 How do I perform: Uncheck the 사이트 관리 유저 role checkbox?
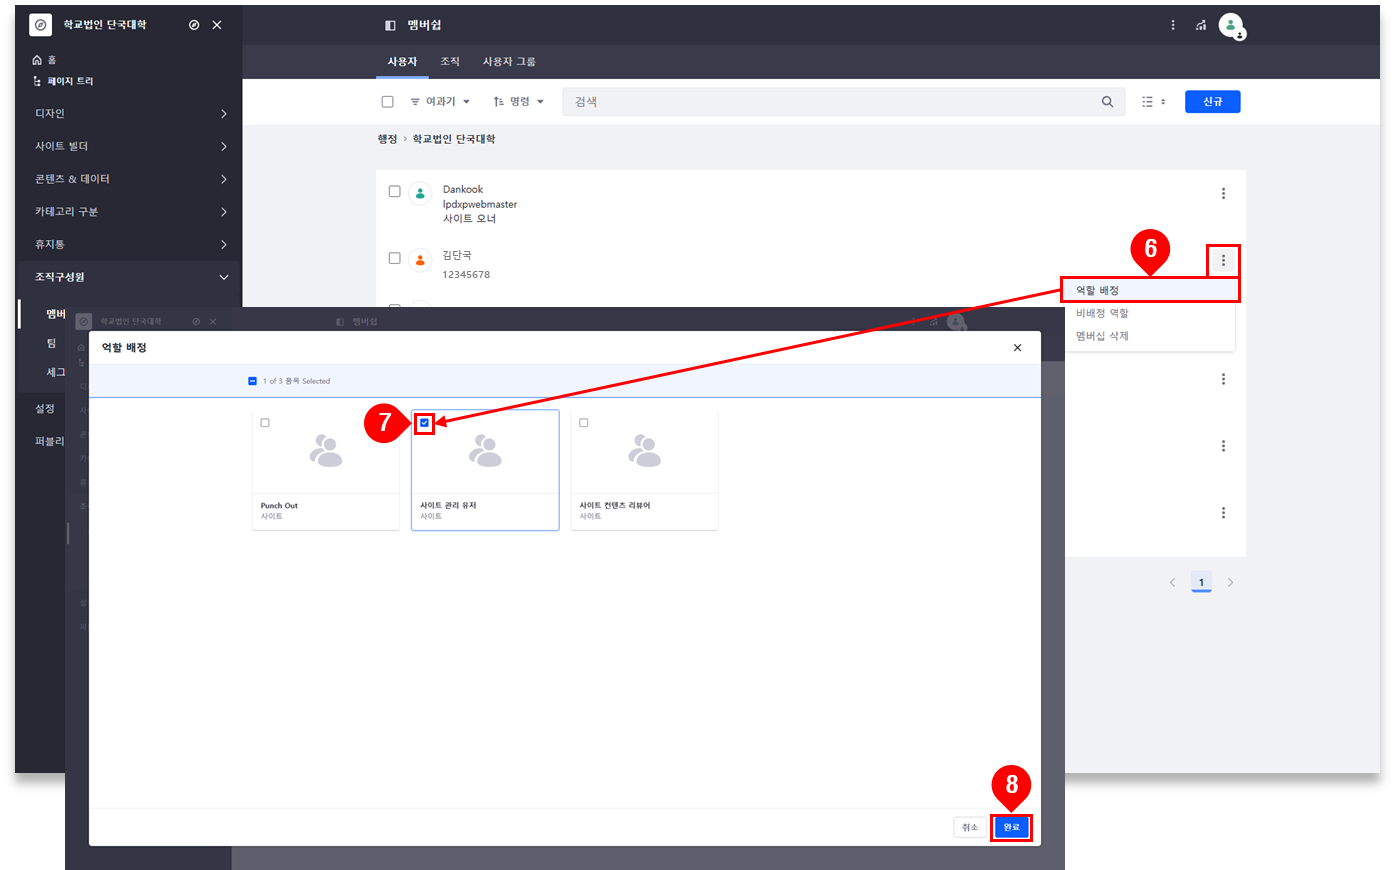point(425,423)
